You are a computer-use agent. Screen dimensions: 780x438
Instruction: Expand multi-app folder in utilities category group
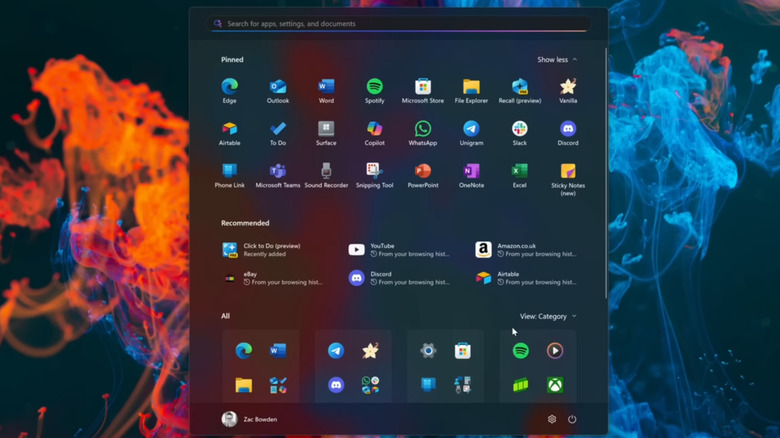[463, 385]
